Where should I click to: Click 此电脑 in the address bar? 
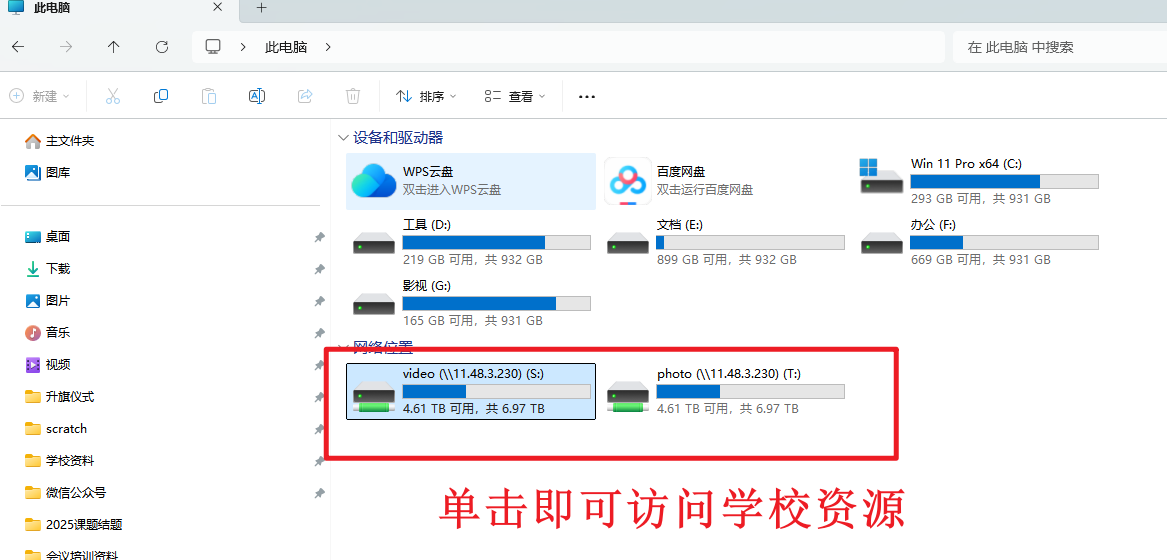[x=286, y=47]
